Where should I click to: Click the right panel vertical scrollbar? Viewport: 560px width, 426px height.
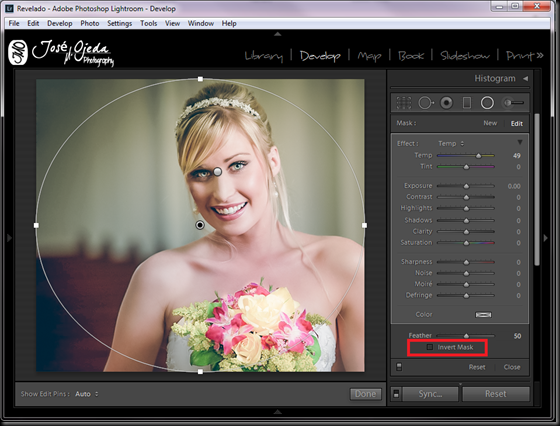(x=537, y=189)
